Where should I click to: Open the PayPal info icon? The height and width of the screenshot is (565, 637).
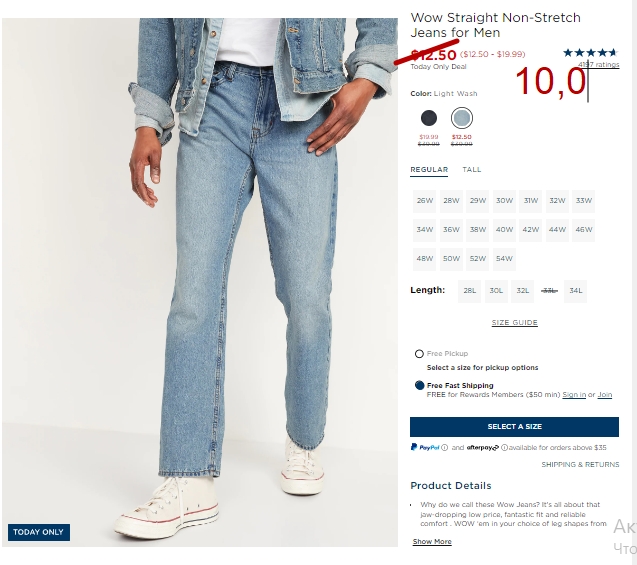(444, 448)
